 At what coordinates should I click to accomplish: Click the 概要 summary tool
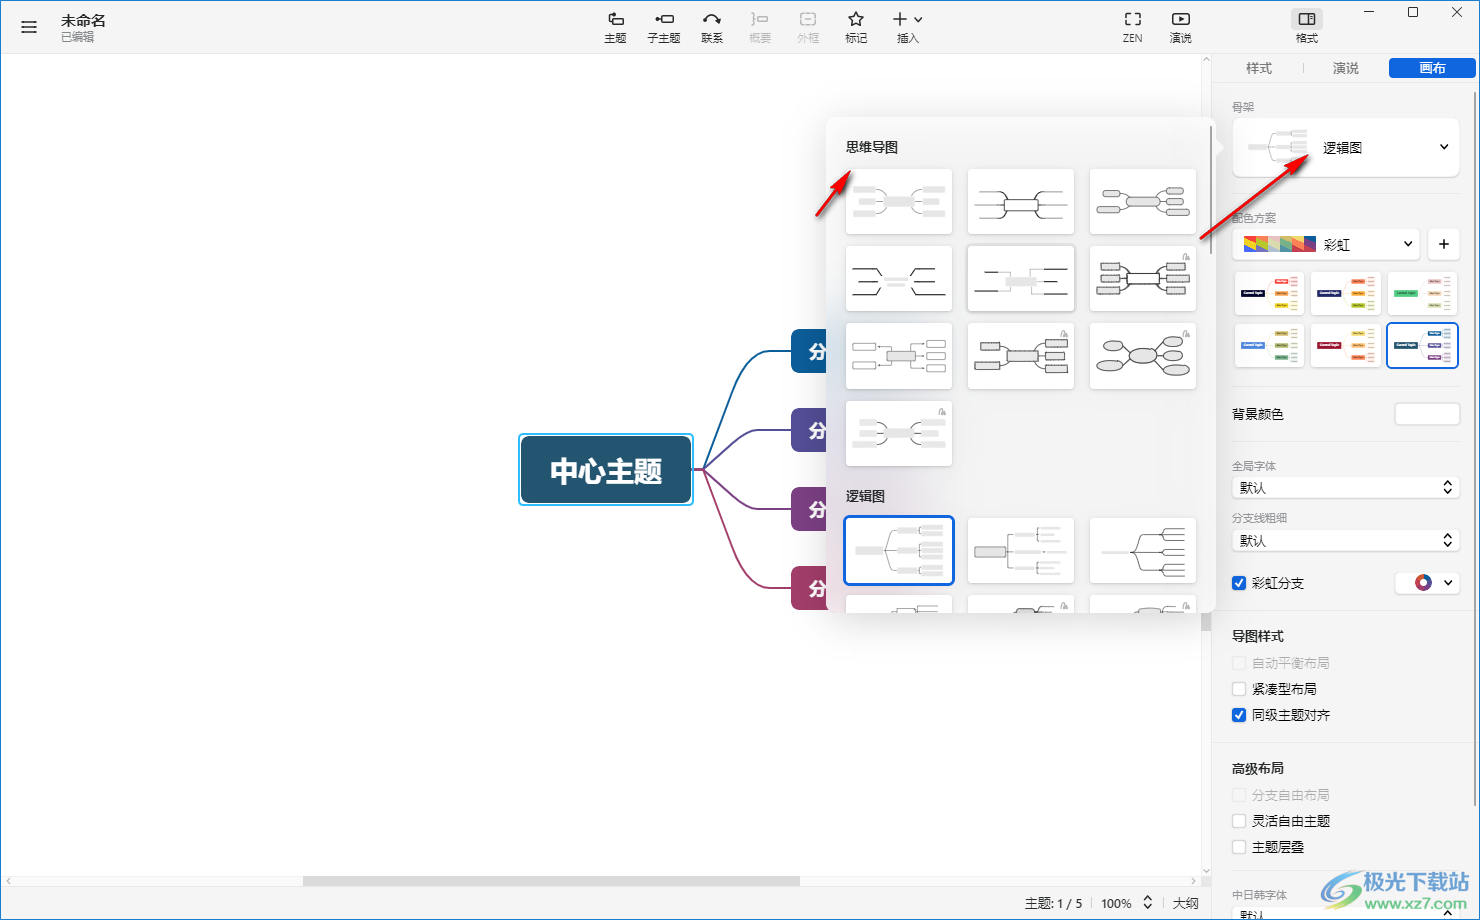(760, 27)
